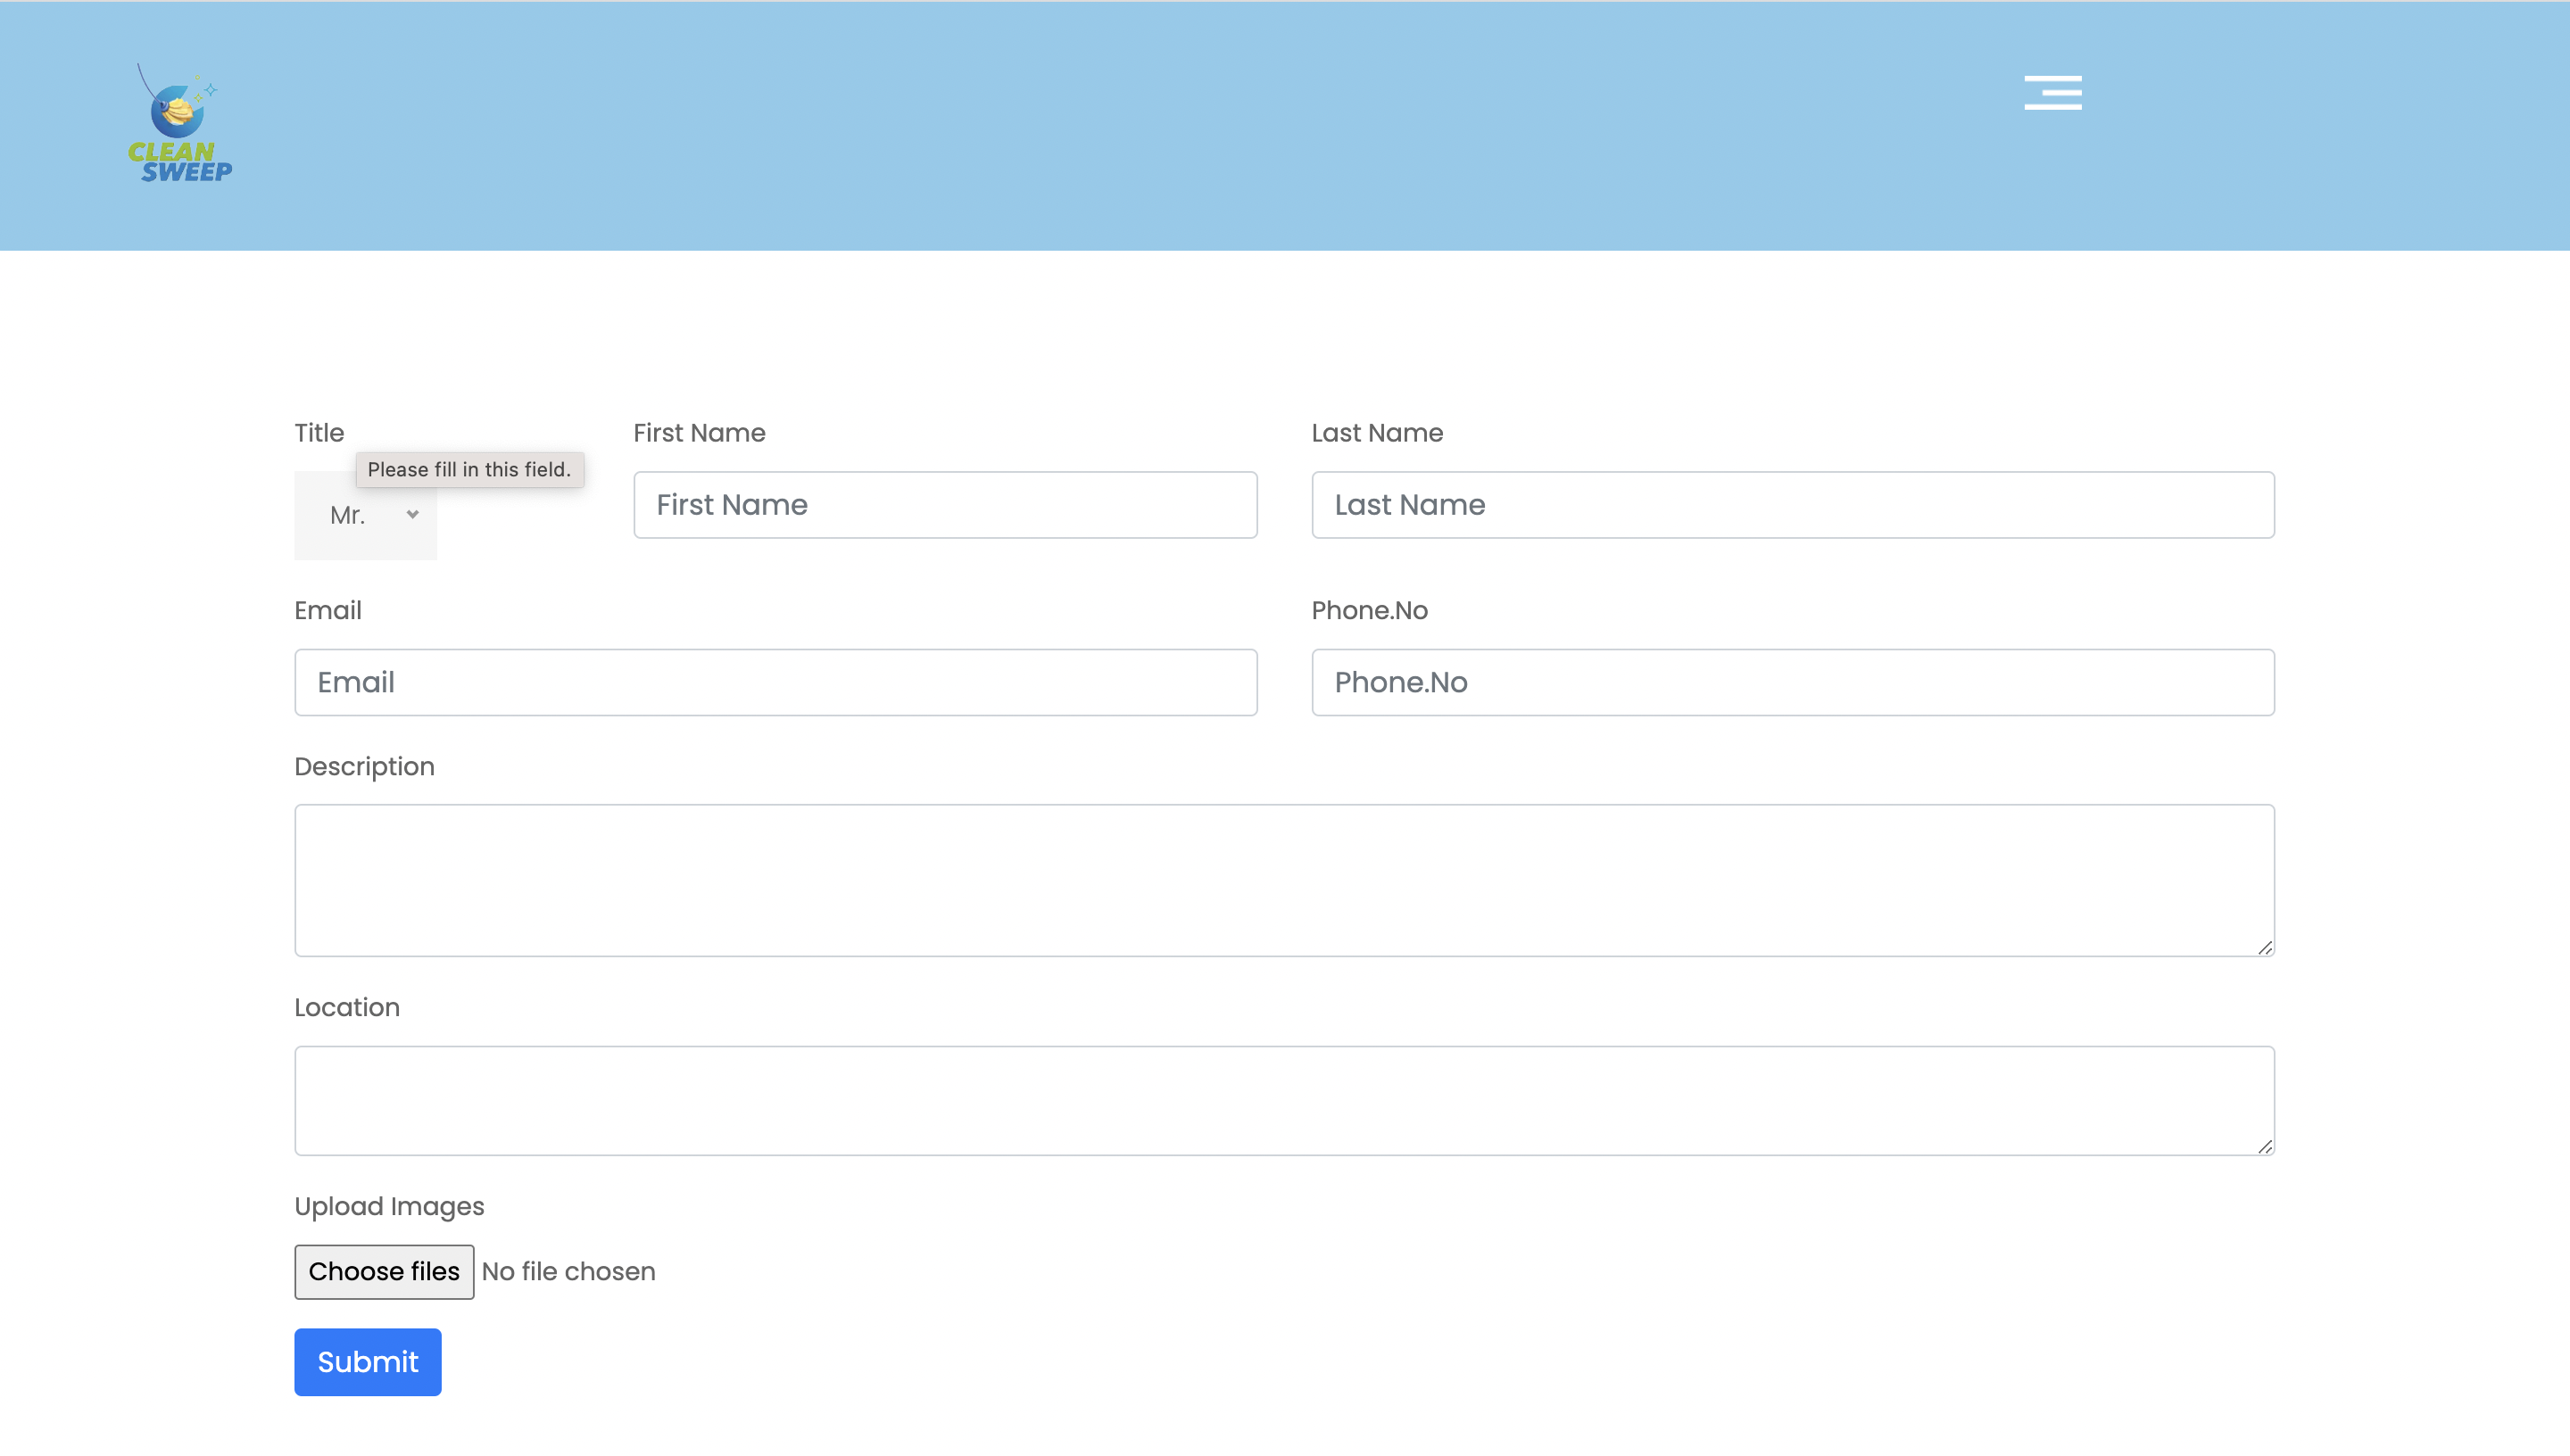Click the 'No file chosen' text
The width and height of the screenshot is (2570, 1456).
click(568, 1272)
